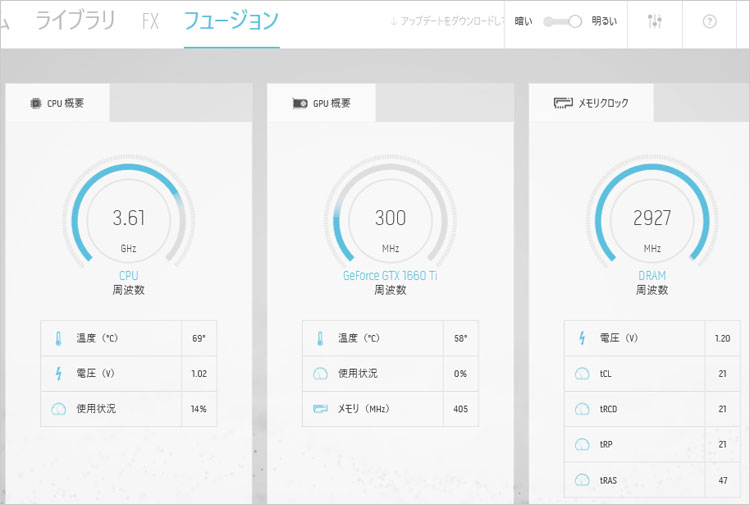The image size is (750, 505).
Task: Click the CPU temperature thermometer icon
Action: [x=57, y=338]
